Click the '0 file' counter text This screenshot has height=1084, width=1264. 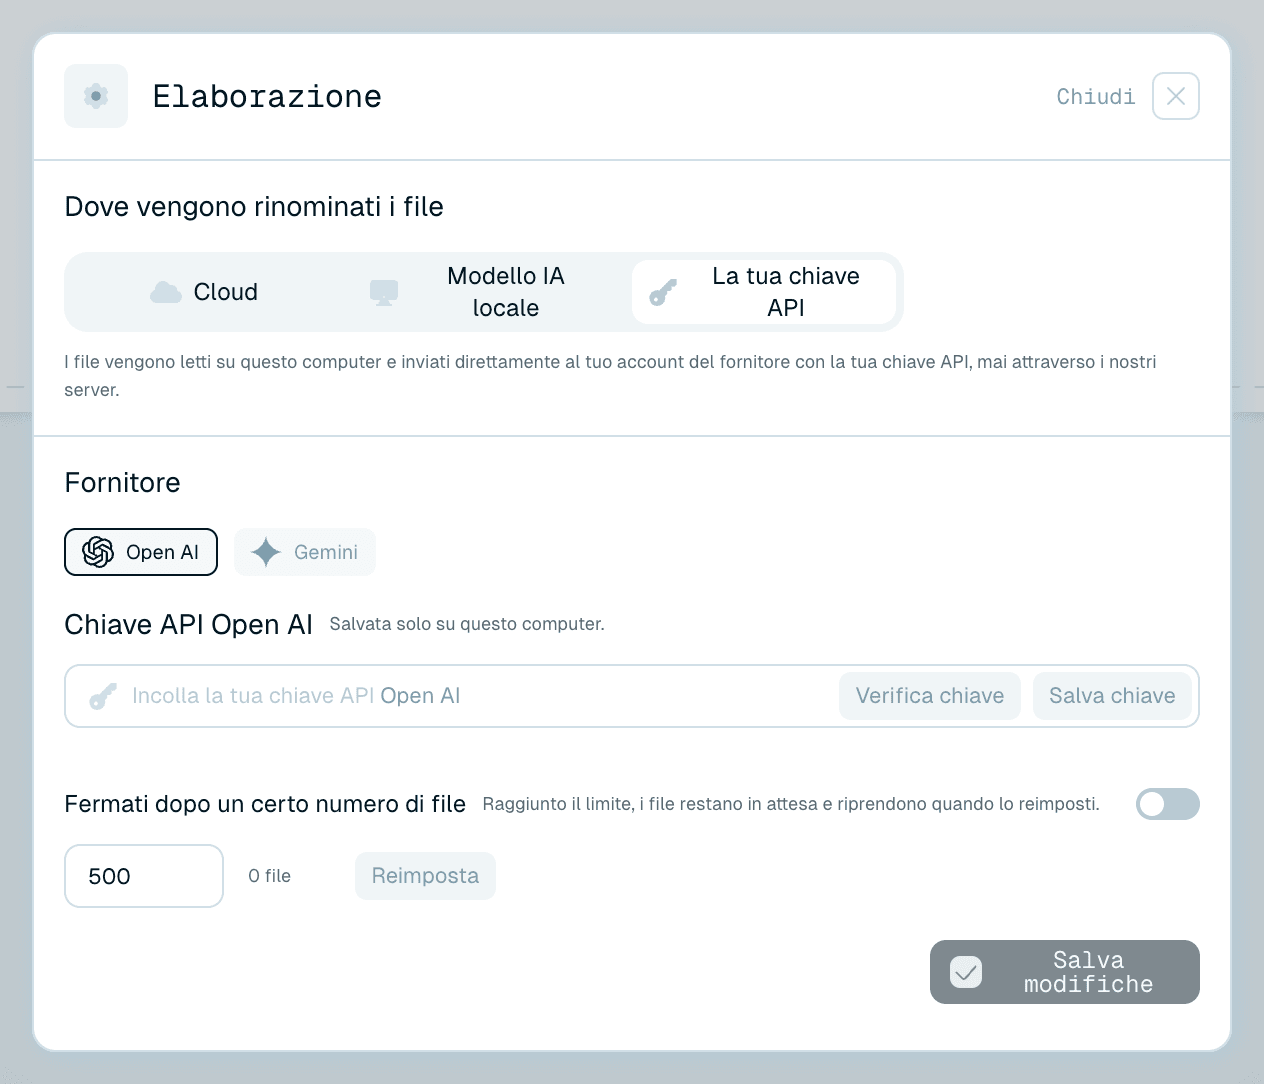pos(270,876)
